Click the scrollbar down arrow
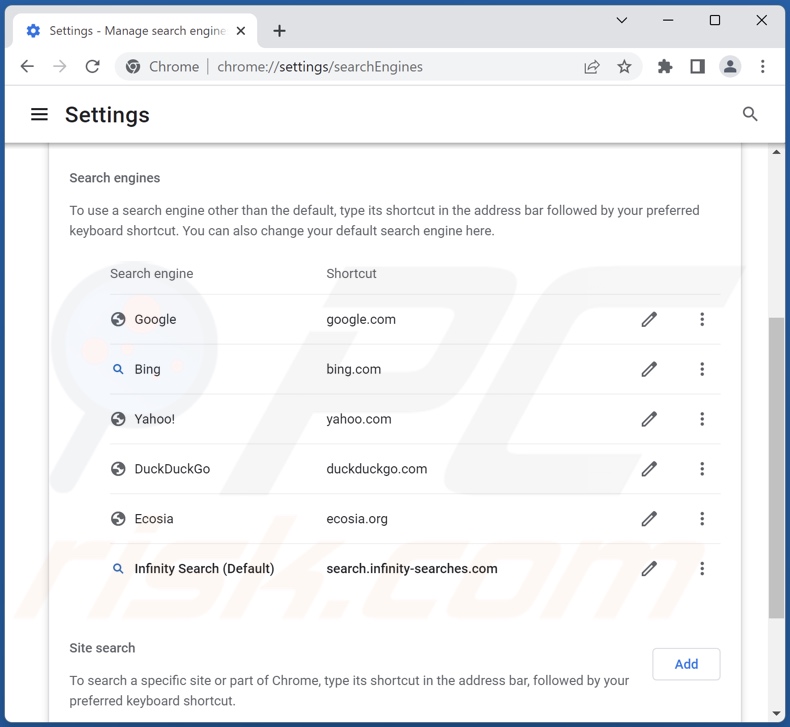The height and width of the screenshot is (727, 790). click(x=776, y=713)
